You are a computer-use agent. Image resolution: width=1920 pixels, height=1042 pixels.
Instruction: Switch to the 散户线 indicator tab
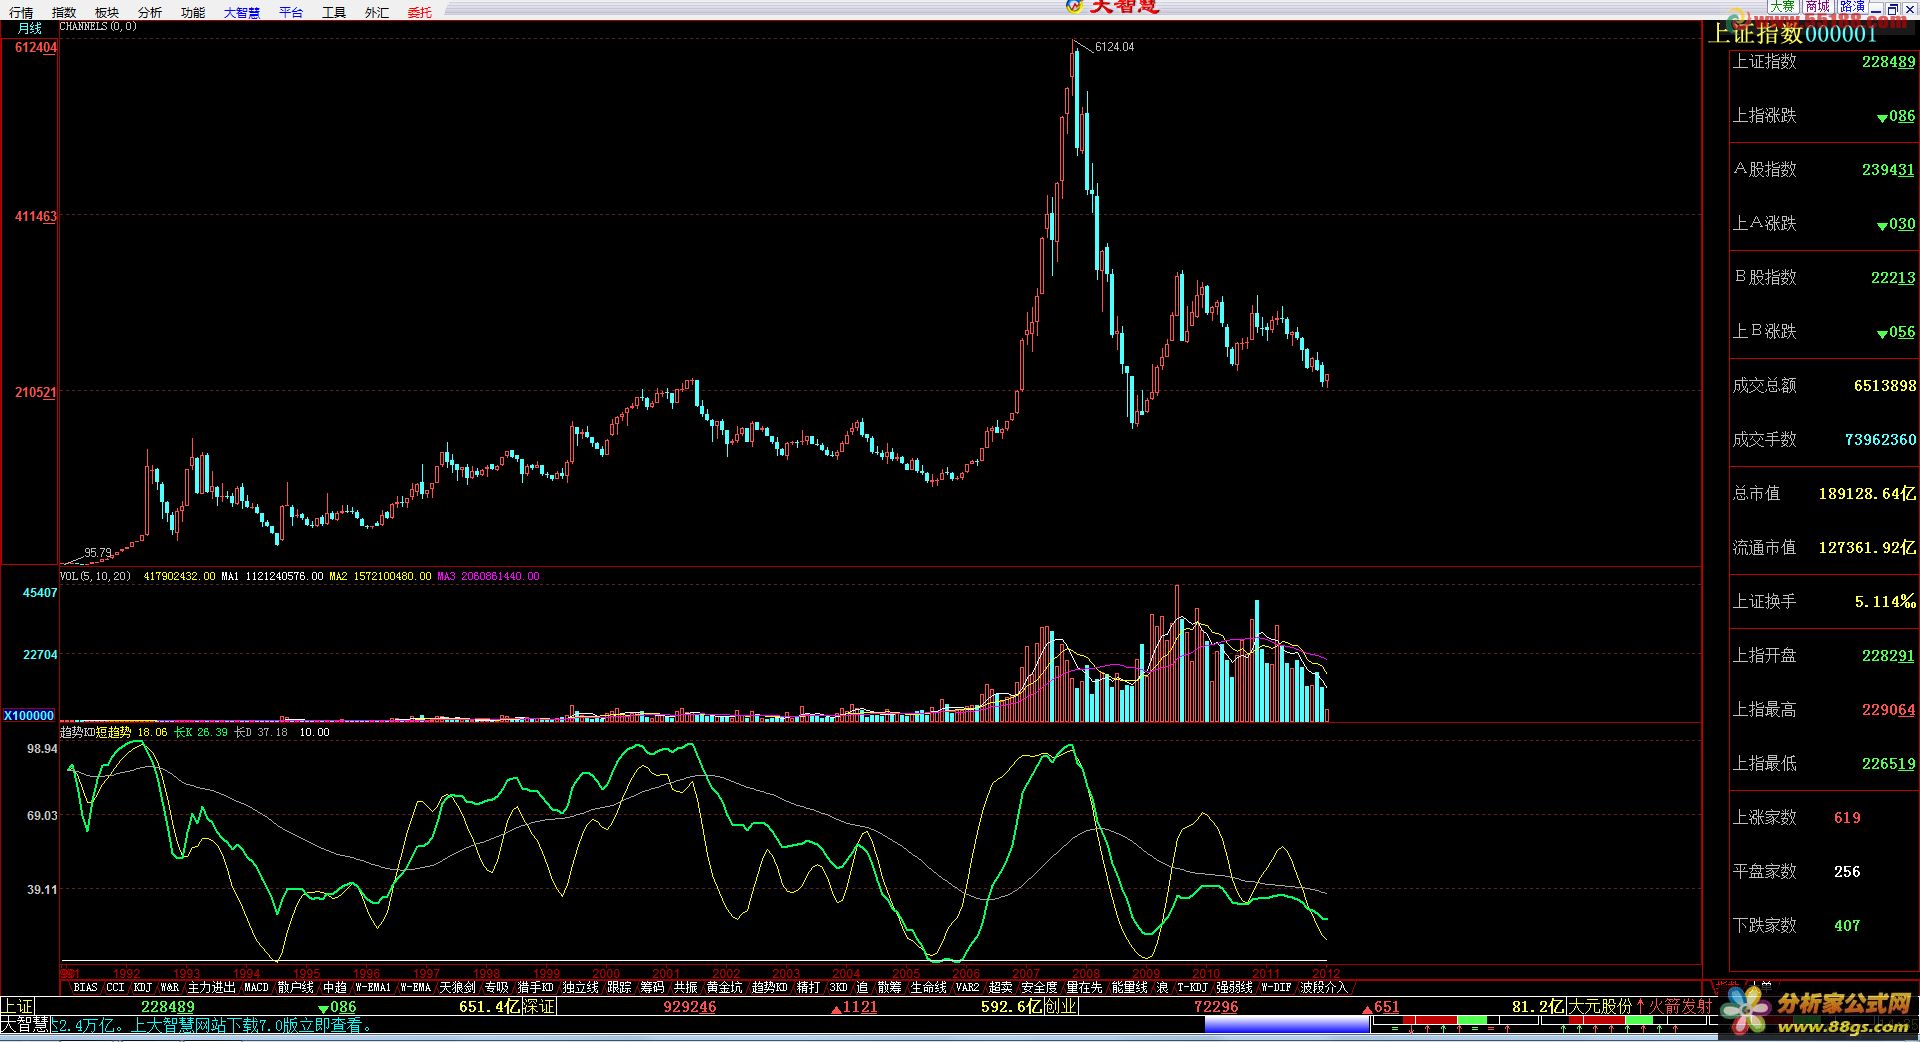pos(295,987)
